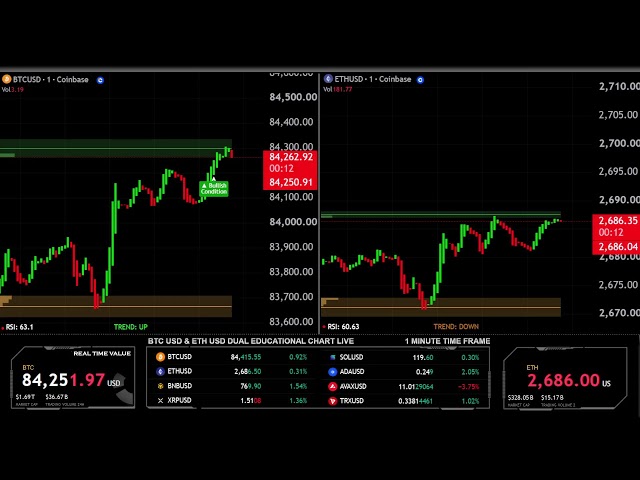Click the Bullish Condition green label
Image resolution: width=640 pixels, height=480 pixels.
213,189
